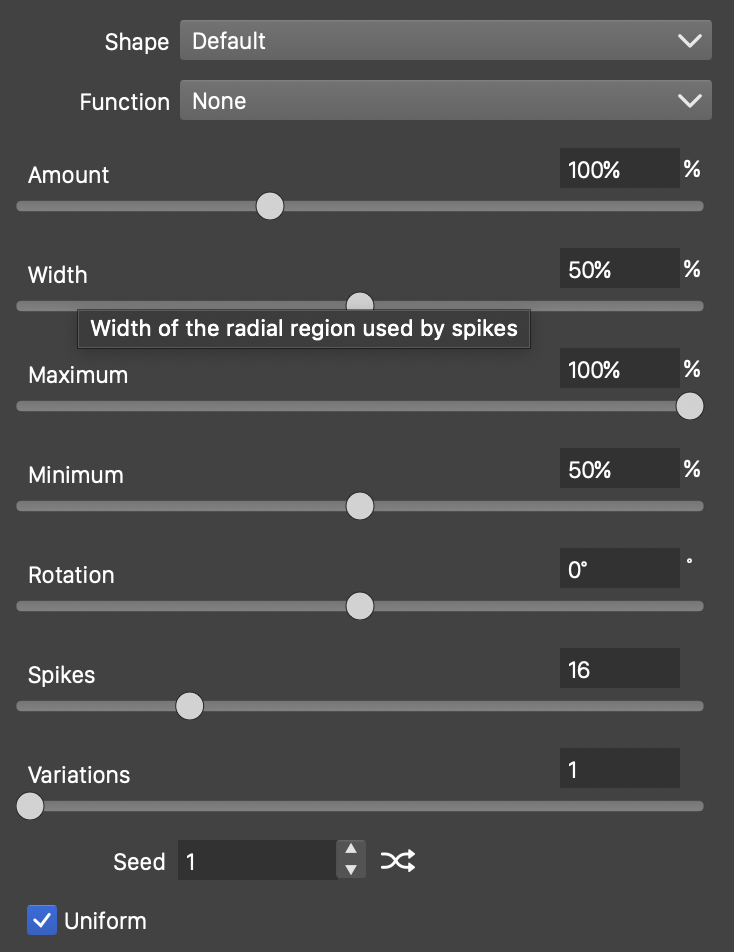Click the Rotation slider handle
Viewport: 734px width, 952px height.
(x=360, y=606)
